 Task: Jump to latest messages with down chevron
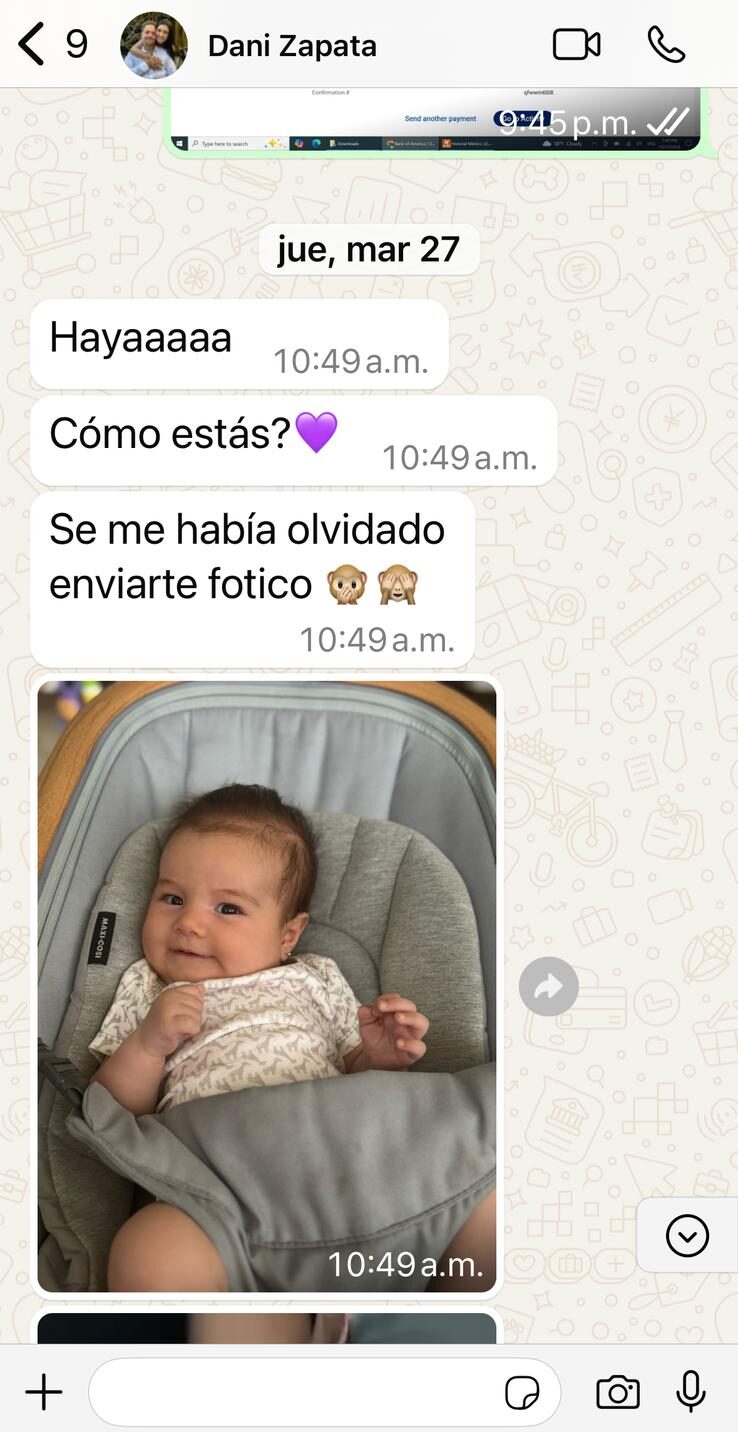[687, 1235]
